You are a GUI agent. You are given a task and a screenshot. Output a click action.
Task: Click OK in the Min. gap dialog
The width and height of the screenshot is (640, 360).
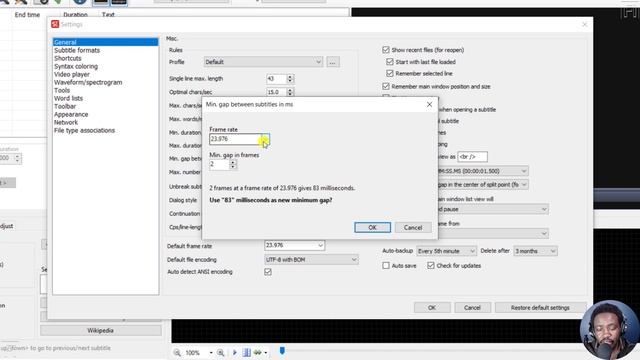(x=372, y=227)
